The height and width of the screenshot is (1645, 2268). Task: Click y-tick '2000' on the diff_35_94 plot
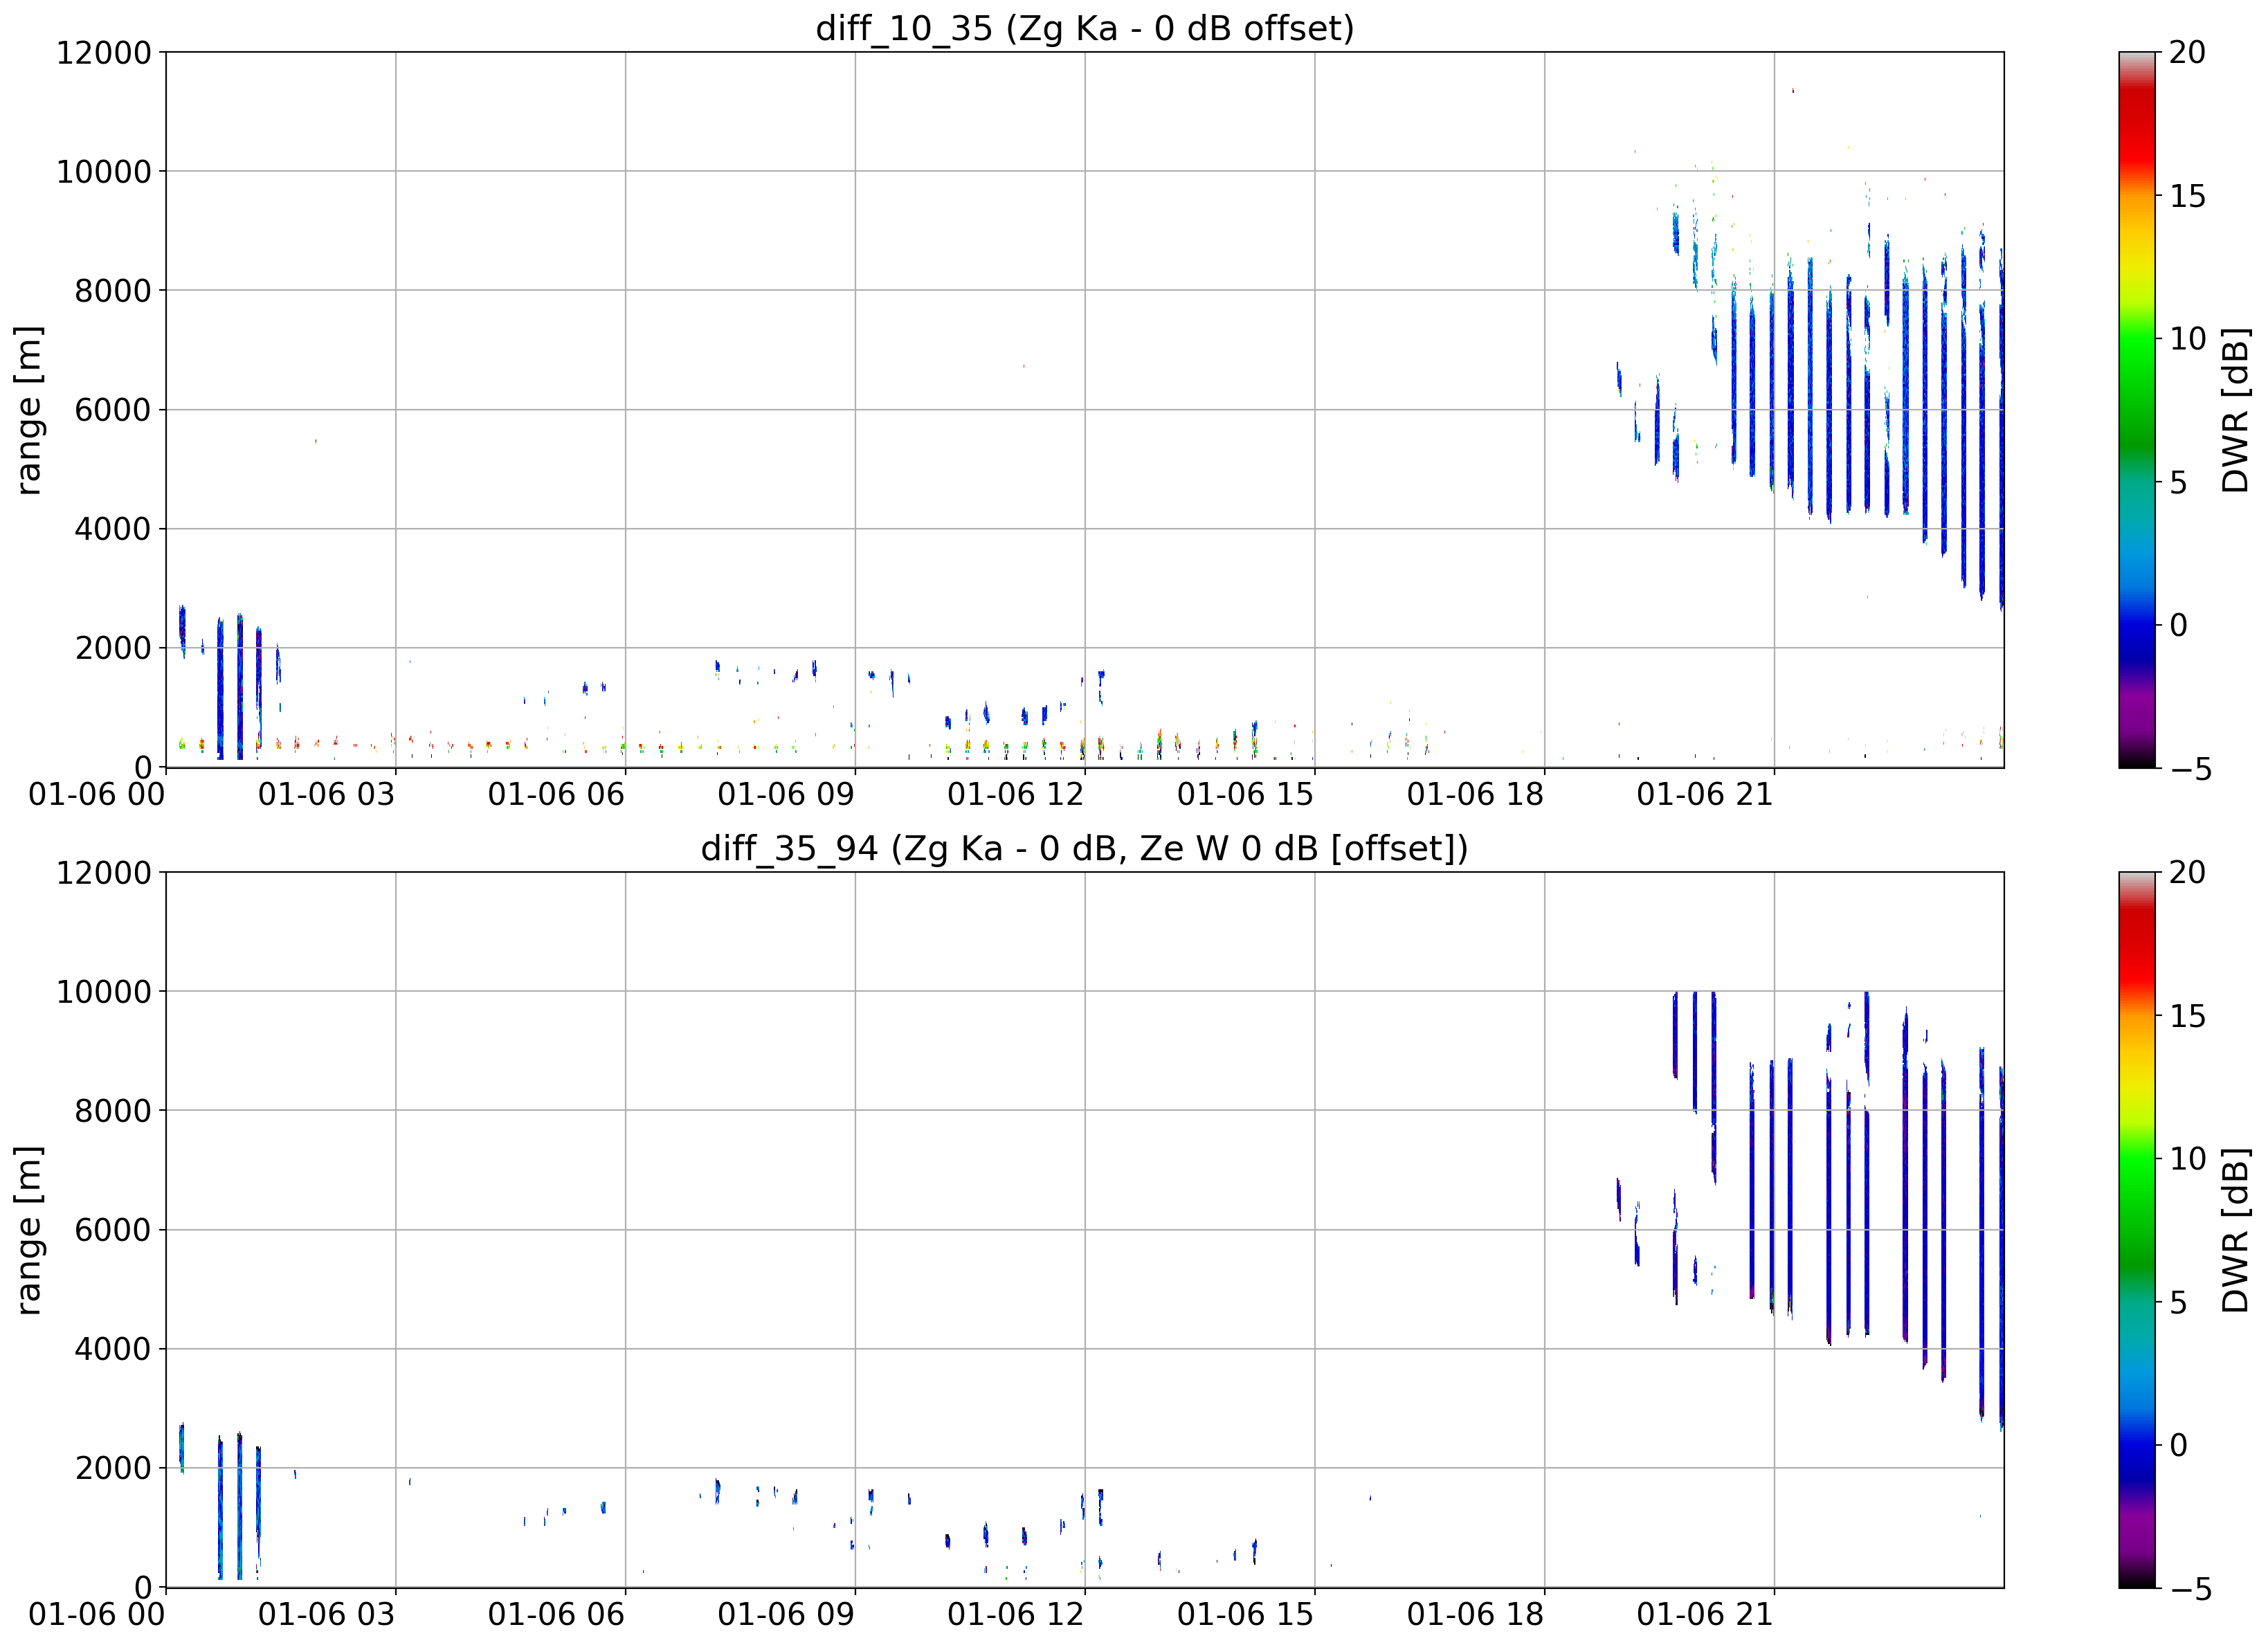[x=113, y=1468]
